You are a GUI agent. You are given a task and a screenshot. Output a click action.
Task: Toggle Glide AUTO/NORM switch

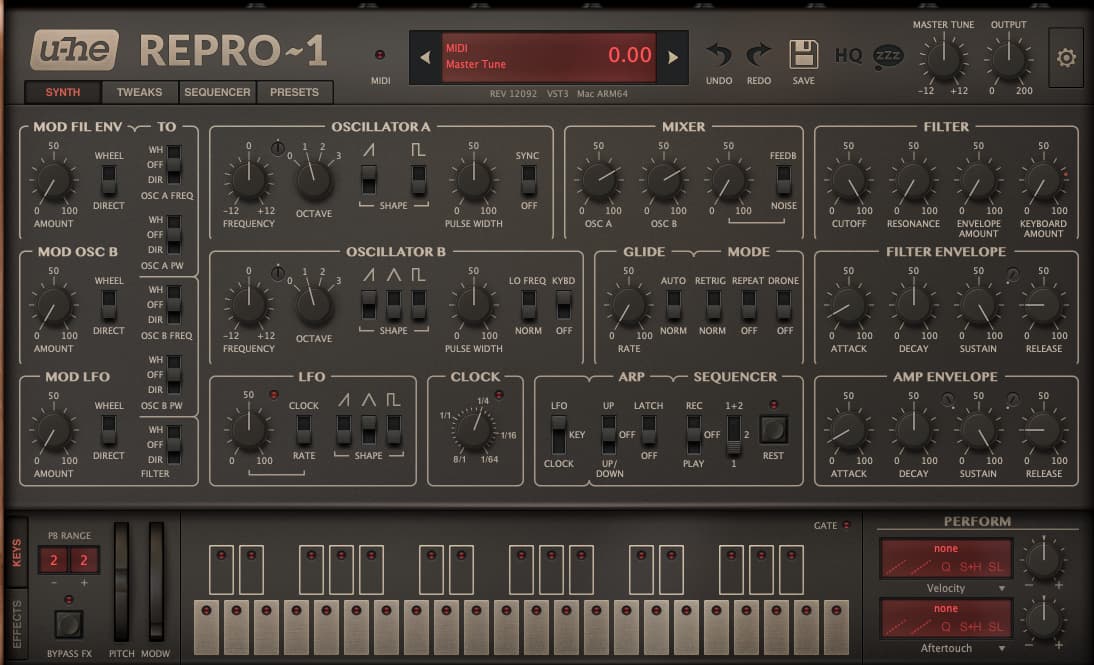coord(673,304)
